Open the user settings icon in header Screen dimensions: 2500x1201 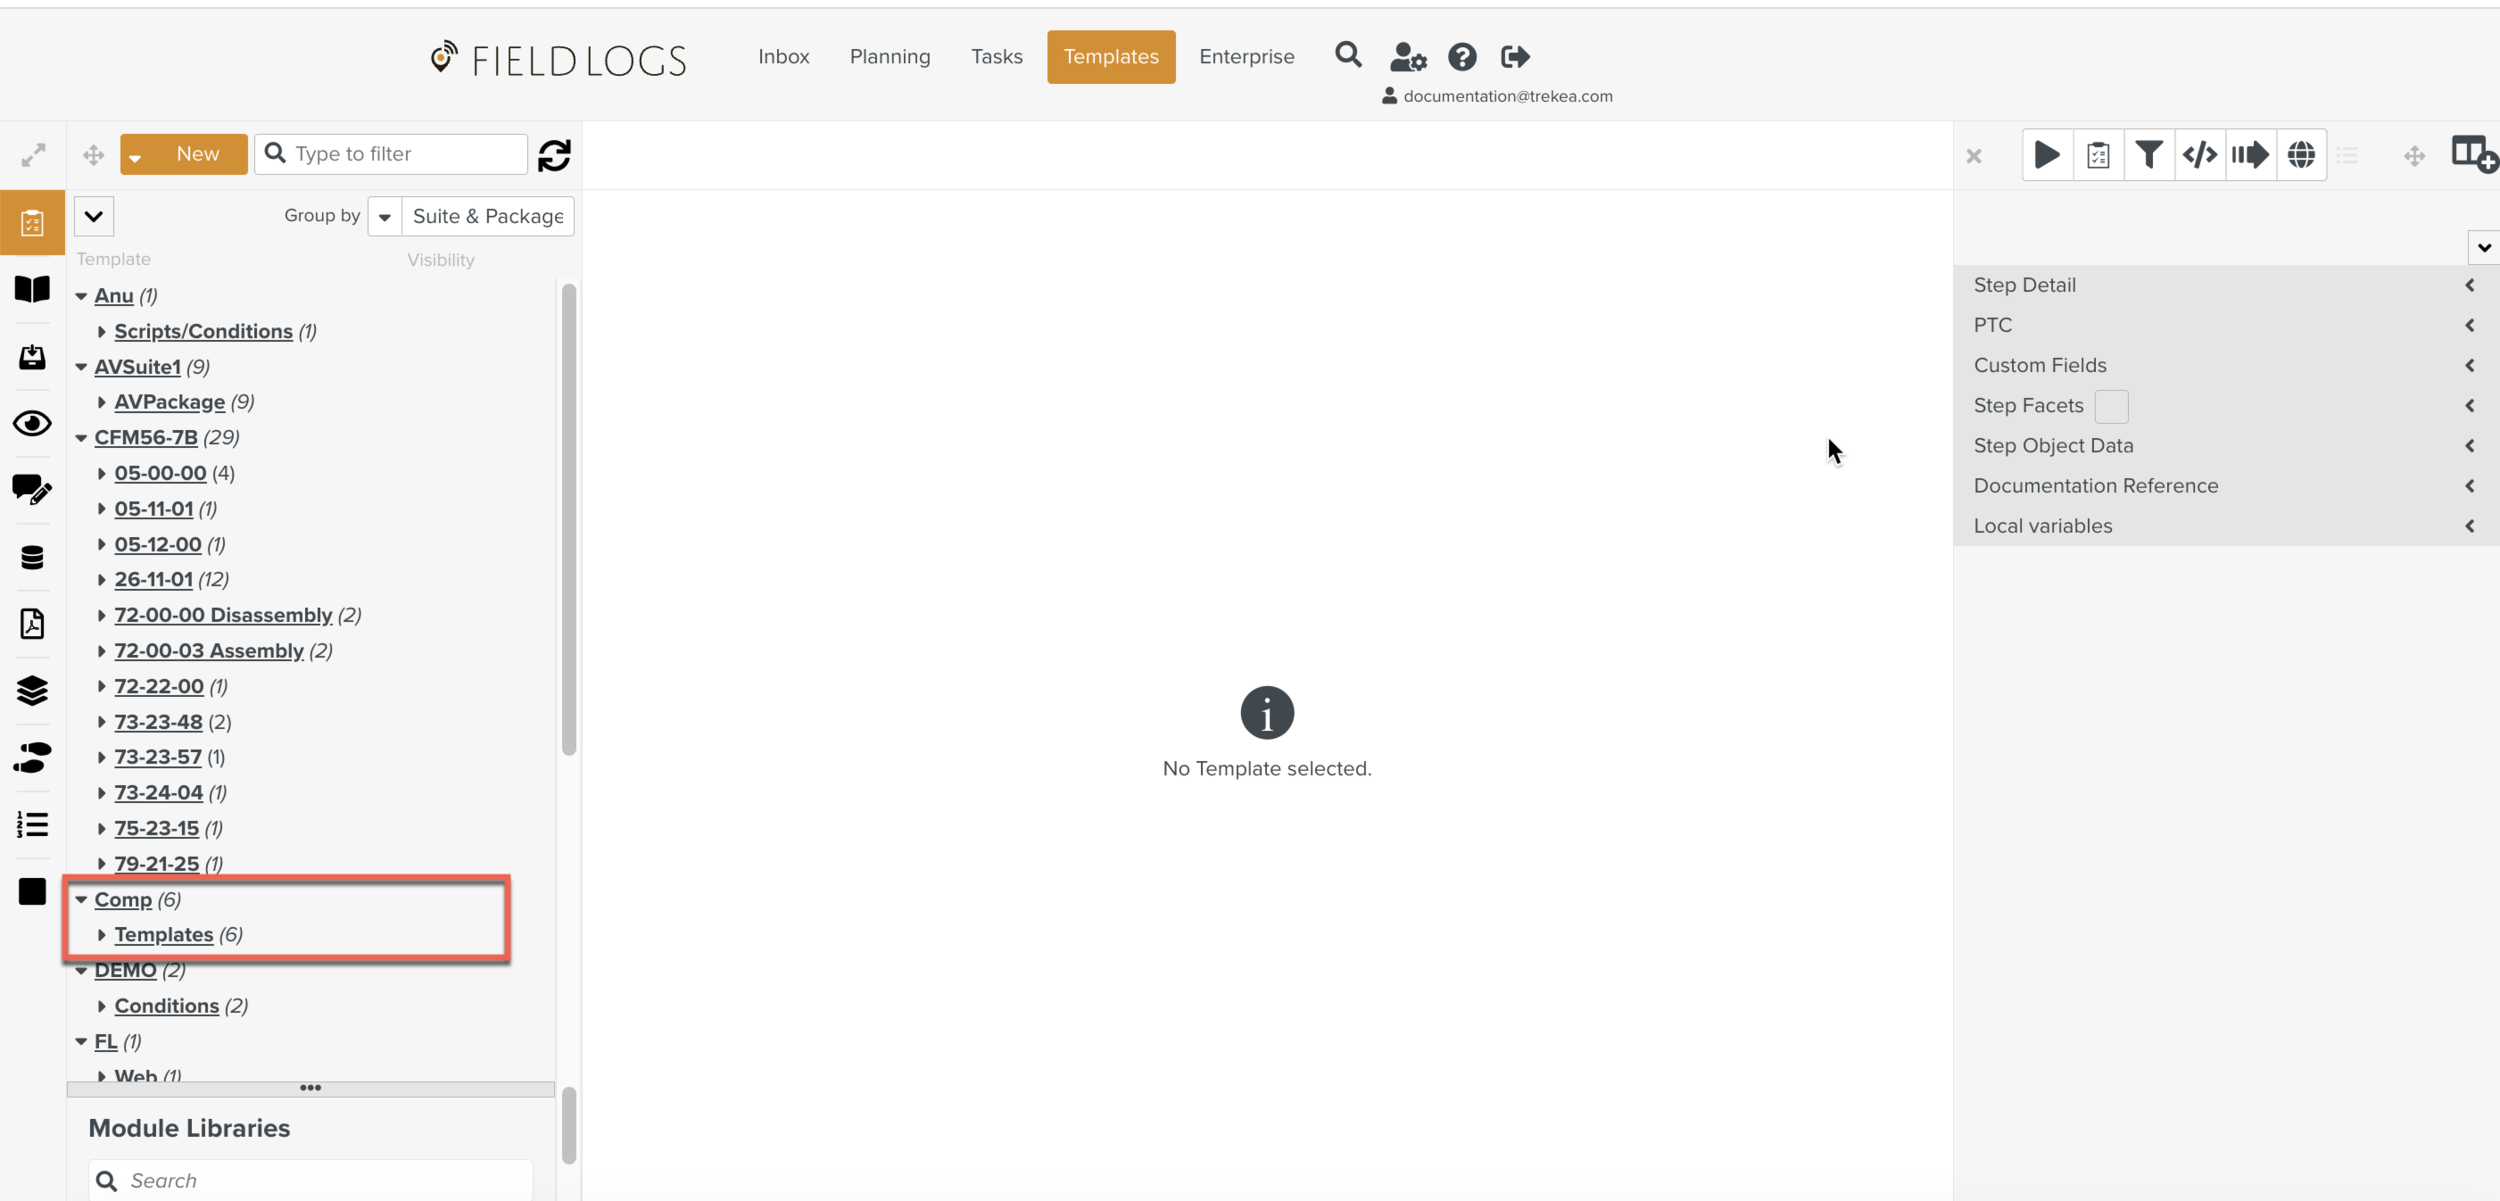click(x=1407, y=57)
